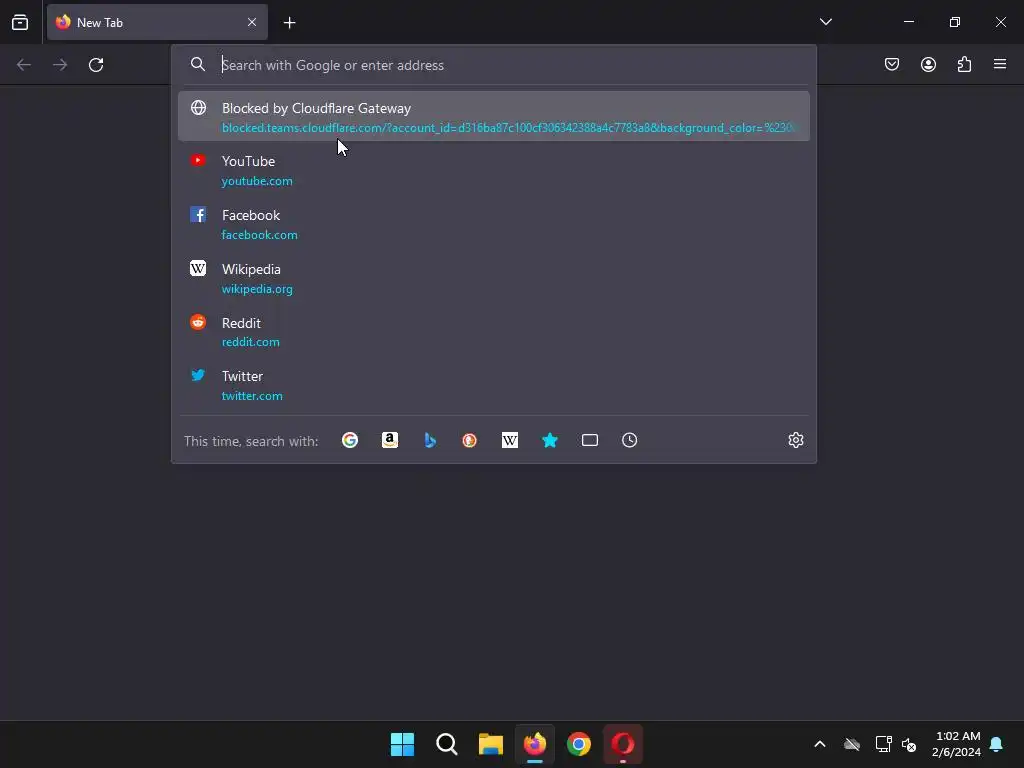The width and height of the screenshot is (1024, 768).
Task: Click the Firefox taskbar icon
Action: click(x=535, y=744)
